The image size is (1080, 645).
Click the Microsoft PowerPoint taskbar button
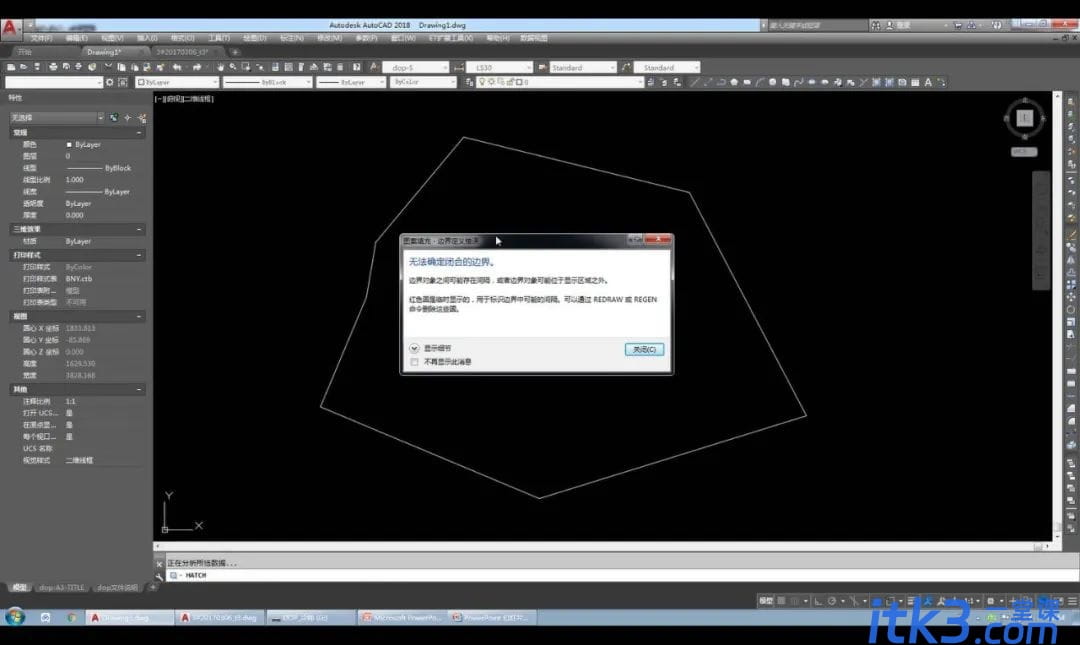[x=402, y=617]
